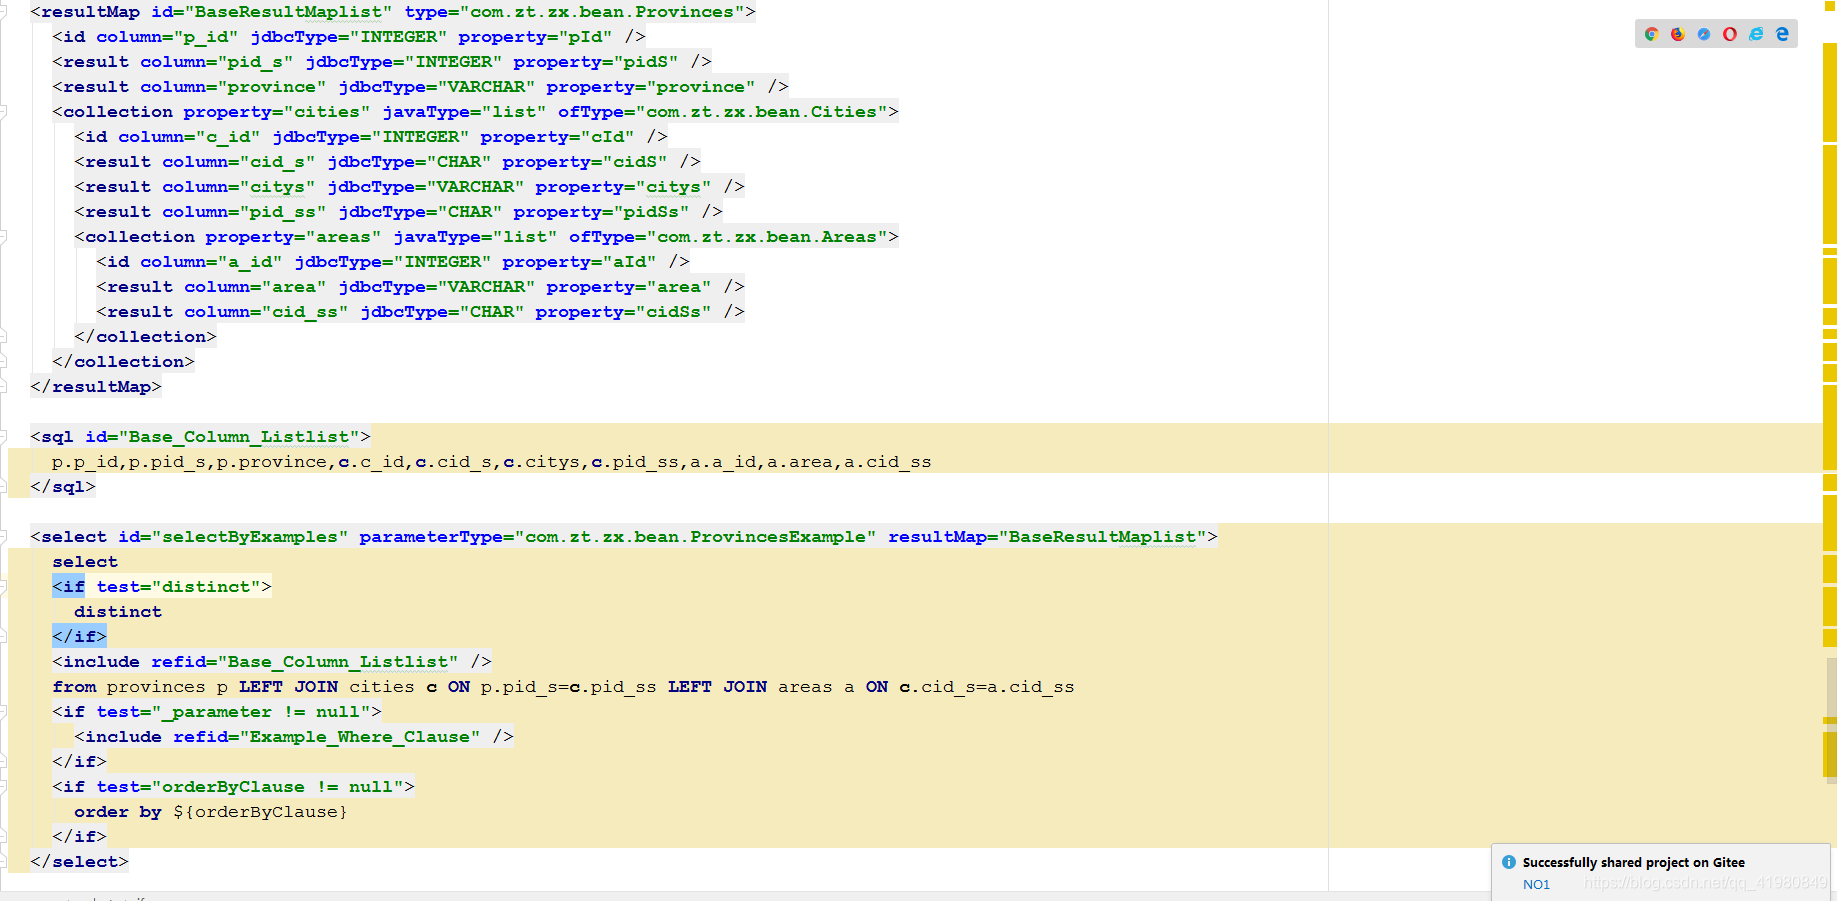
Task: Click test="orderByClause != null" condition
Action: tap(250, 787)
